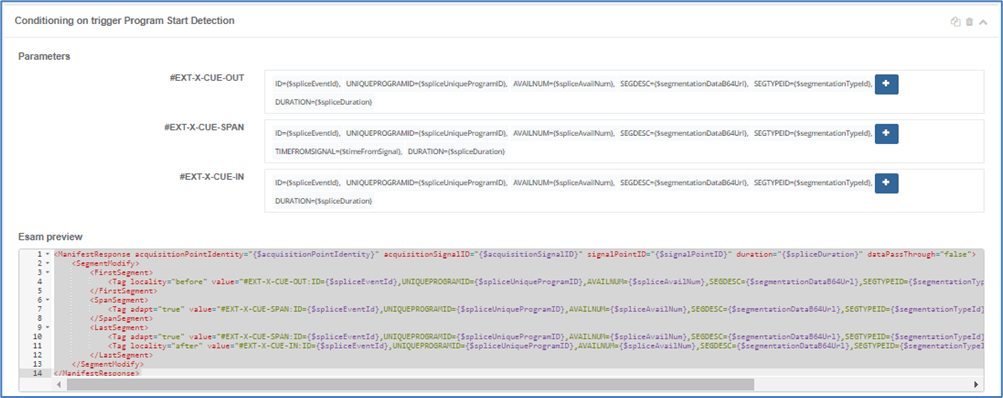Fold the SegmentModify element on line 2

click(48, 263)
